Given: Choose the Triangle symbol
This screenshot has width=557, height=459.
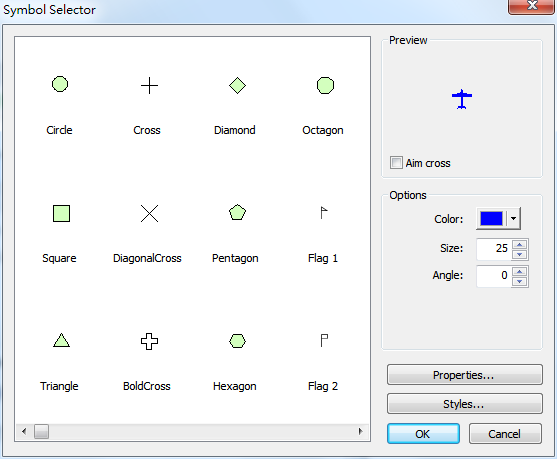Looking at the screenshot, I should pyautogui.click(x=61, y=340).
